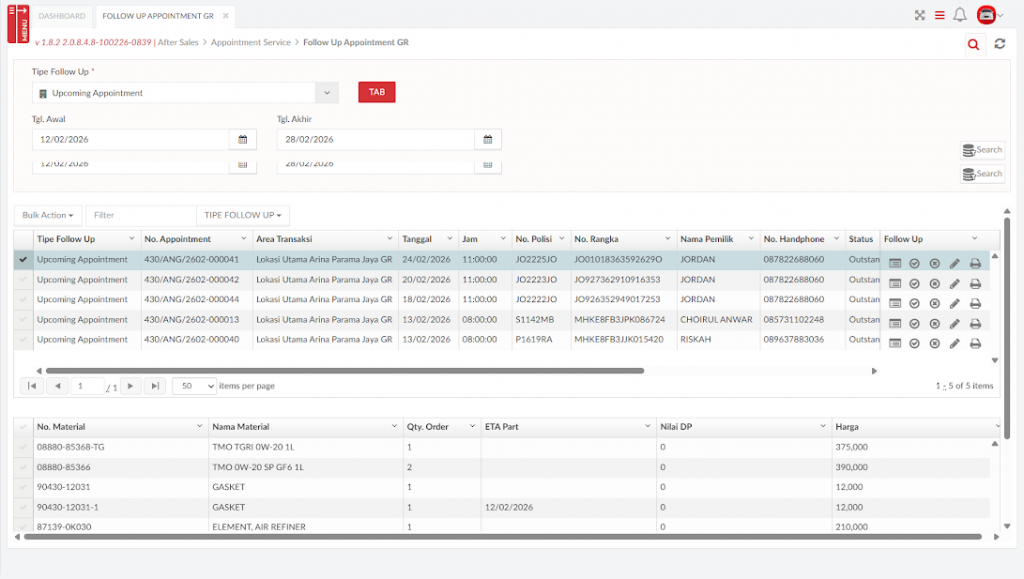The width and height of the screenshot is (1024, 579).
Task: Click the Appointment Service breadcrumb
Action: pos(251,43)
